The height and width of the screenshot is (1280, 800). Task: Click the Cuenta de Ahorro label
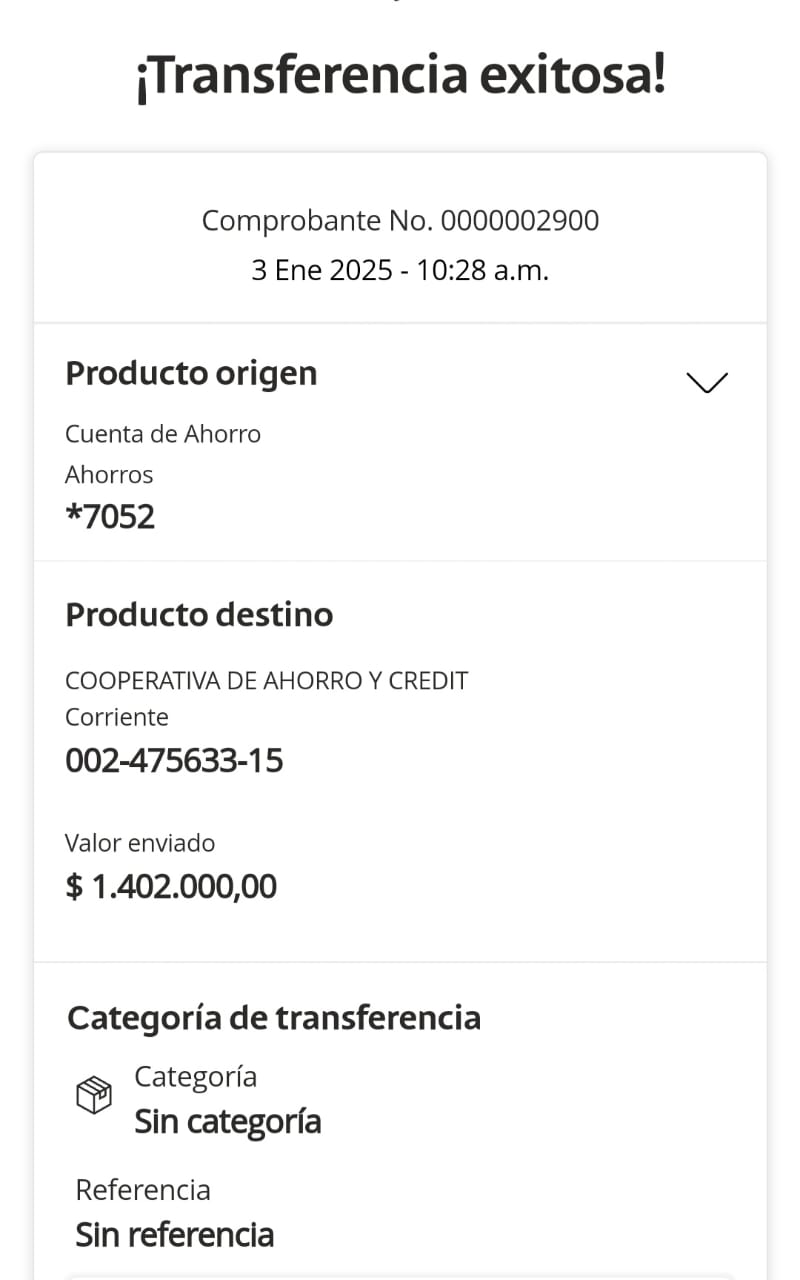pos(163,434)
